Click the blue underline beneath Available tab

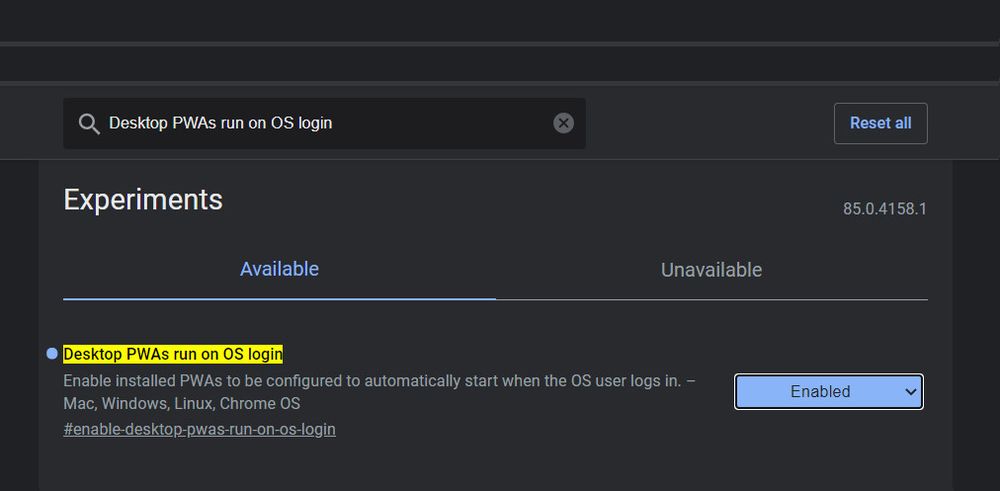279,298
